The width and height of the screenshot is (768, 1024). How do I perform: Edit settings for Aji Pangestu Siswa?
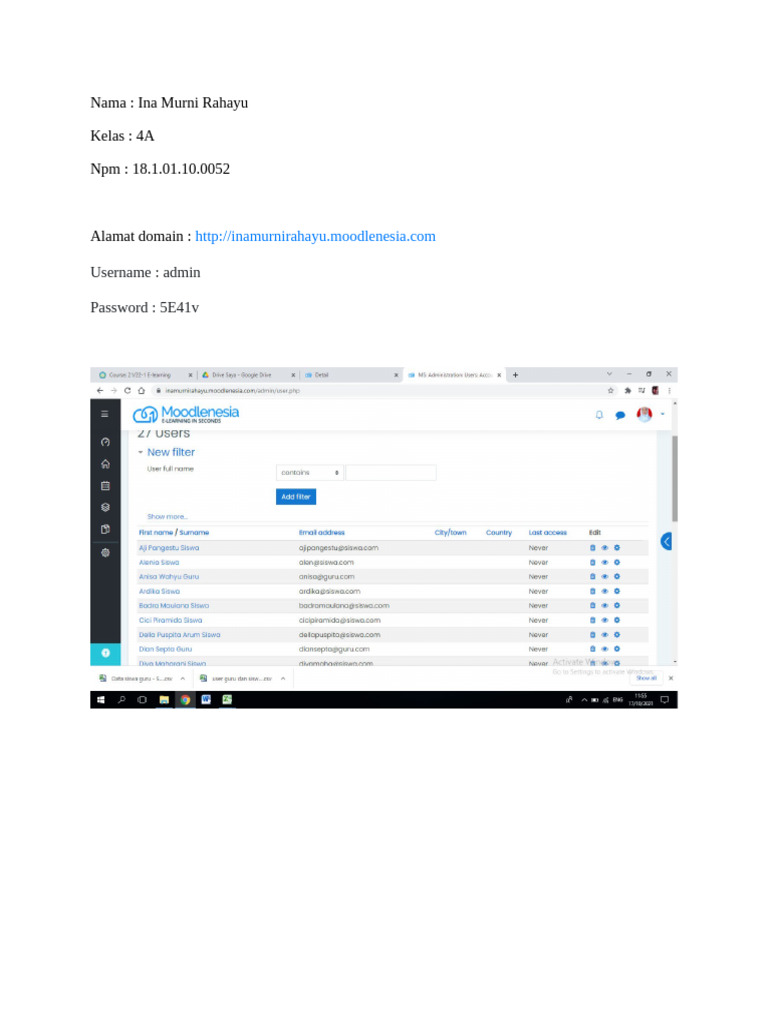[x=616, y=548]
